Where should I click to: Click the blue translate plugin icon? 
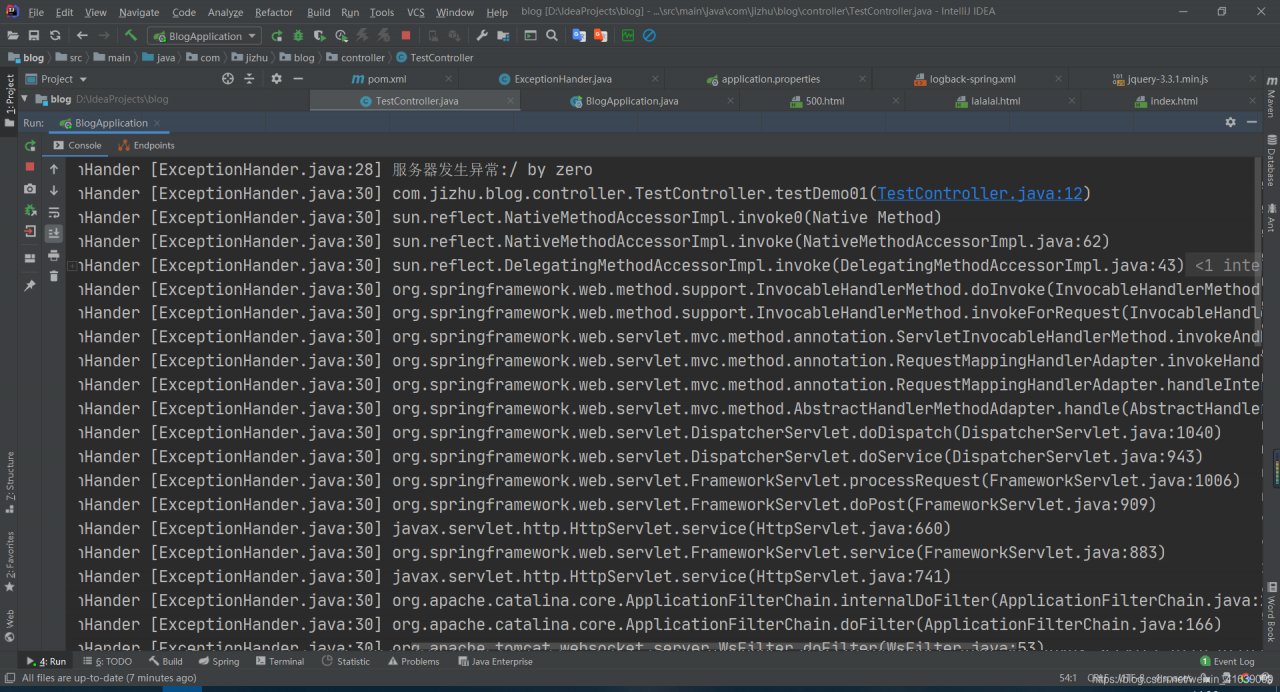579,35
